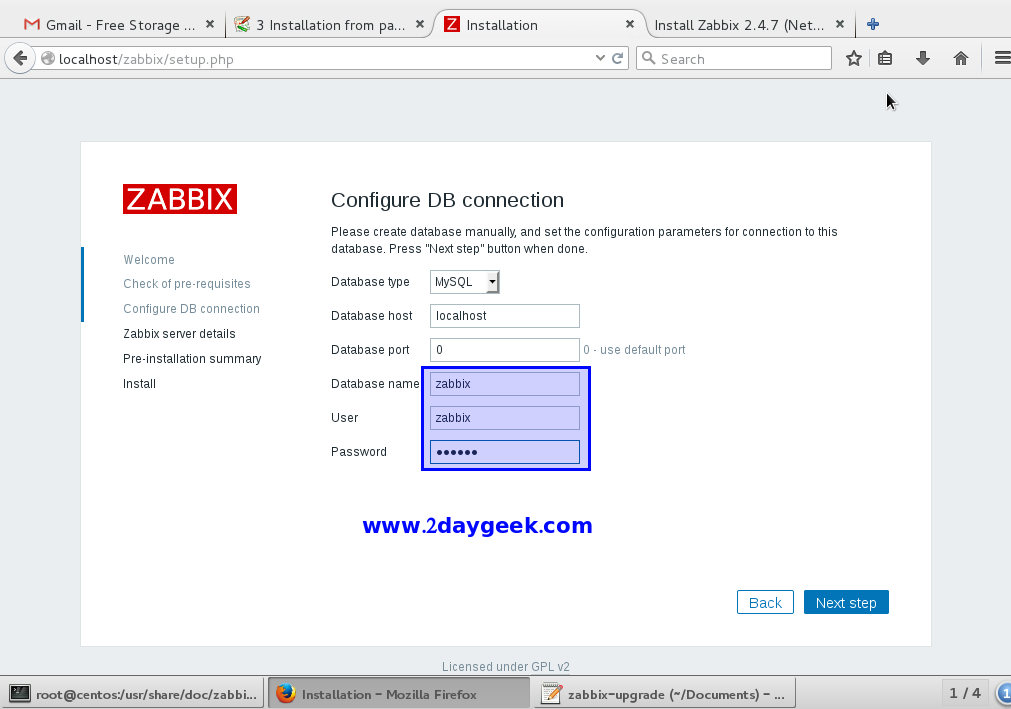Click the browser back arrow button
The image size is (1011, 709).
point(20,59)
